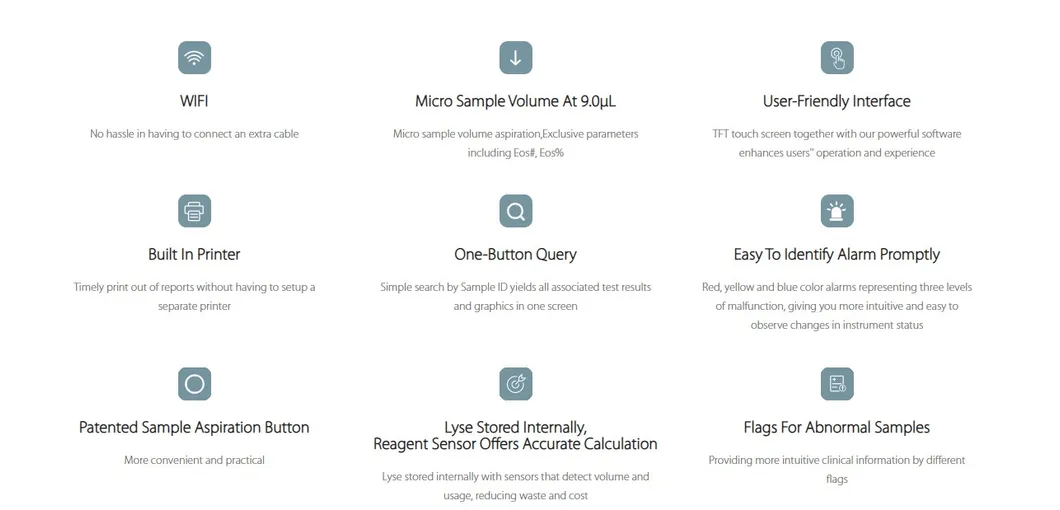The height and width of the screenshot is (510, 1060).
Task: Select the One-Button Query heading
Action: 515,254
